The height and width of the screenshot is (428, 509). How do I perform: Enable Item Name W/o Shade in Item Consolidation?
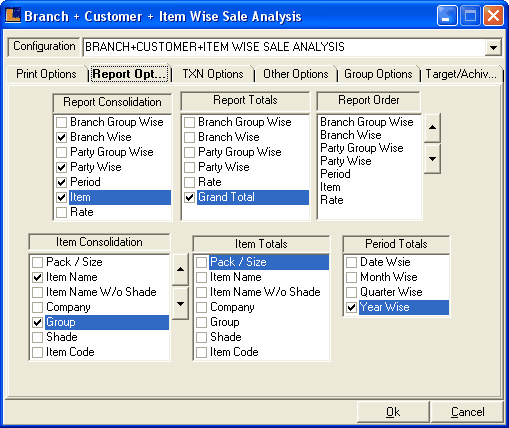point(37,292)
